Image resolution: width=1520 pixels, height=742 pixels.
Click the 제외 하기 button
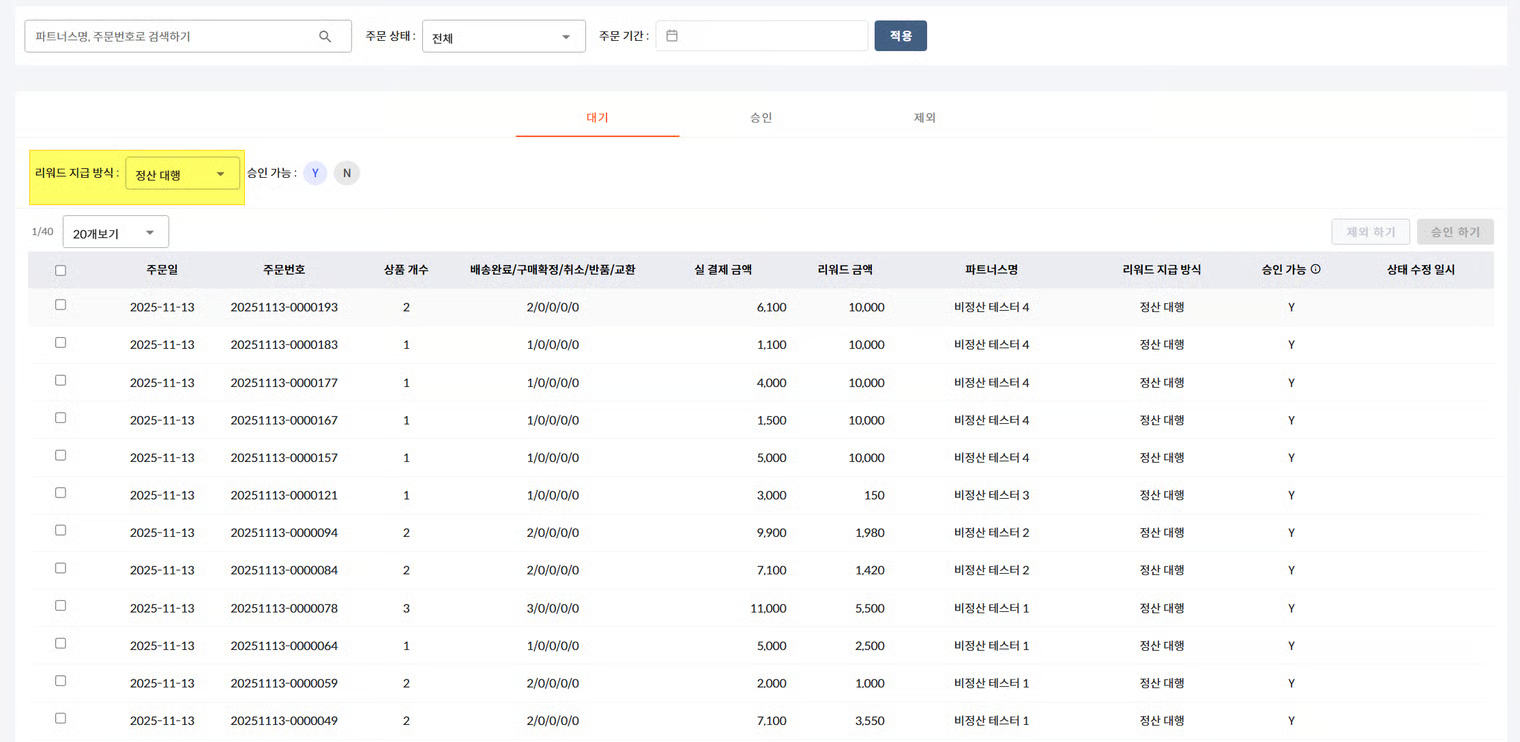1371,232
